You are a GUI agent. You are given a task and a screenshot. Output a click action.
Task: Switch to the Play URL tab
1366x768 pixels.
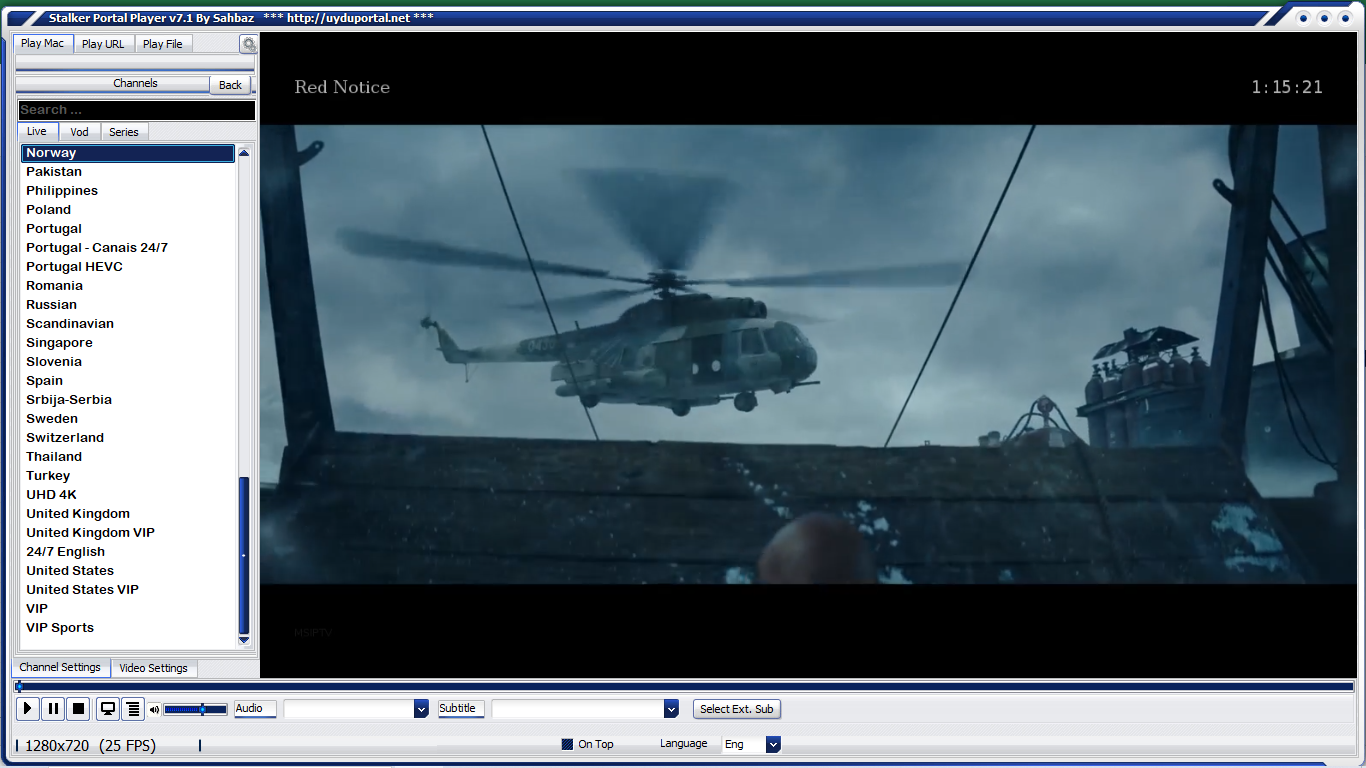(103, 44)
